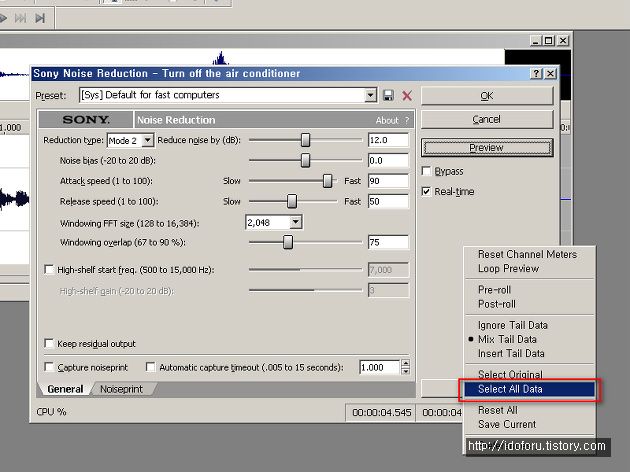The height and width of the screenshot is (472, 630).
Task: Open the Windowing FFT size dropdown
Action: (x=296, y=222)
